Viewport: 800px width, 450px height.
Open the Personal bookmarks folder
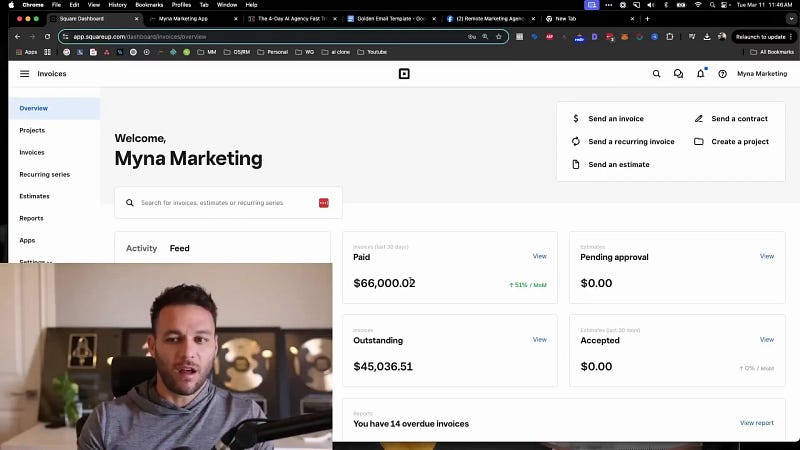coord(272,52)
